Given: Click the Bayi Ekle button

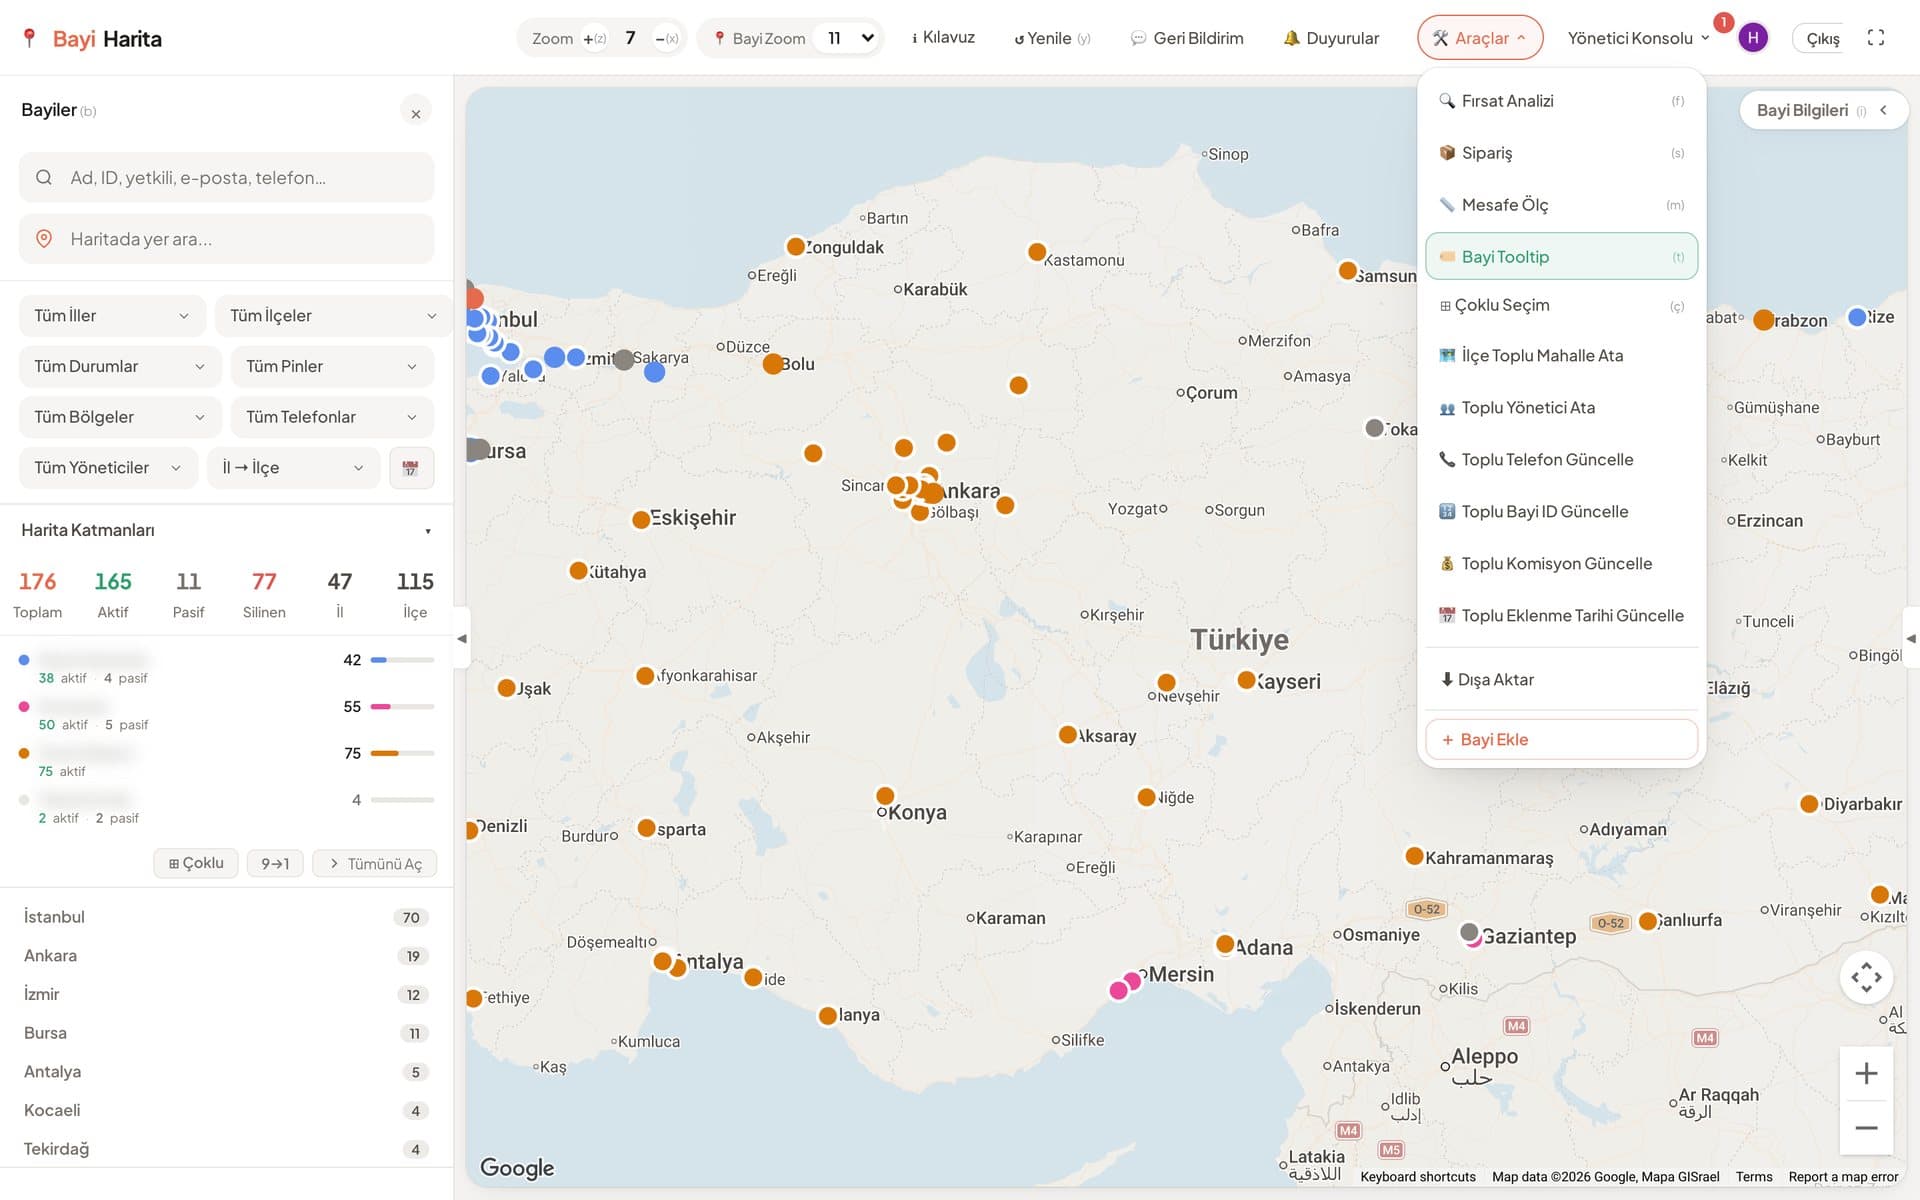Looking at the screenshot, I should [x=1561, y=740].
